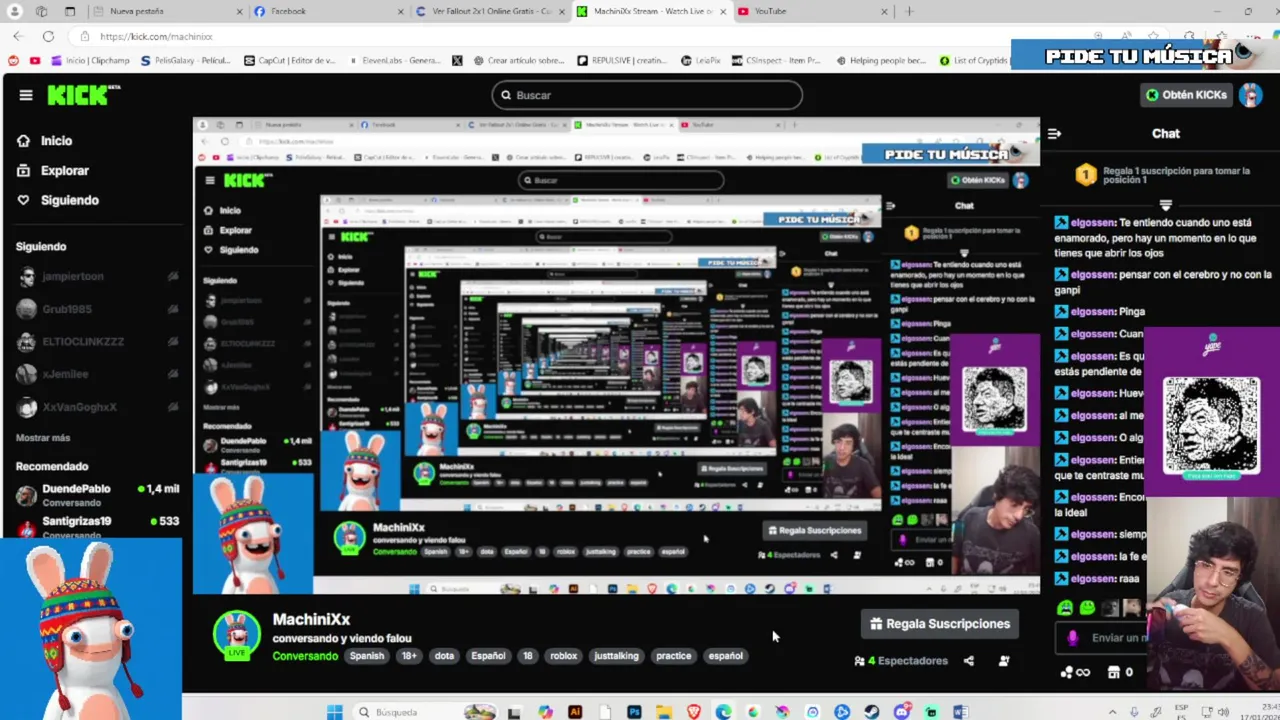The image size is (1280, 720).
Task: Open the Explorar sidebar icon
Action: coord(24,171)
